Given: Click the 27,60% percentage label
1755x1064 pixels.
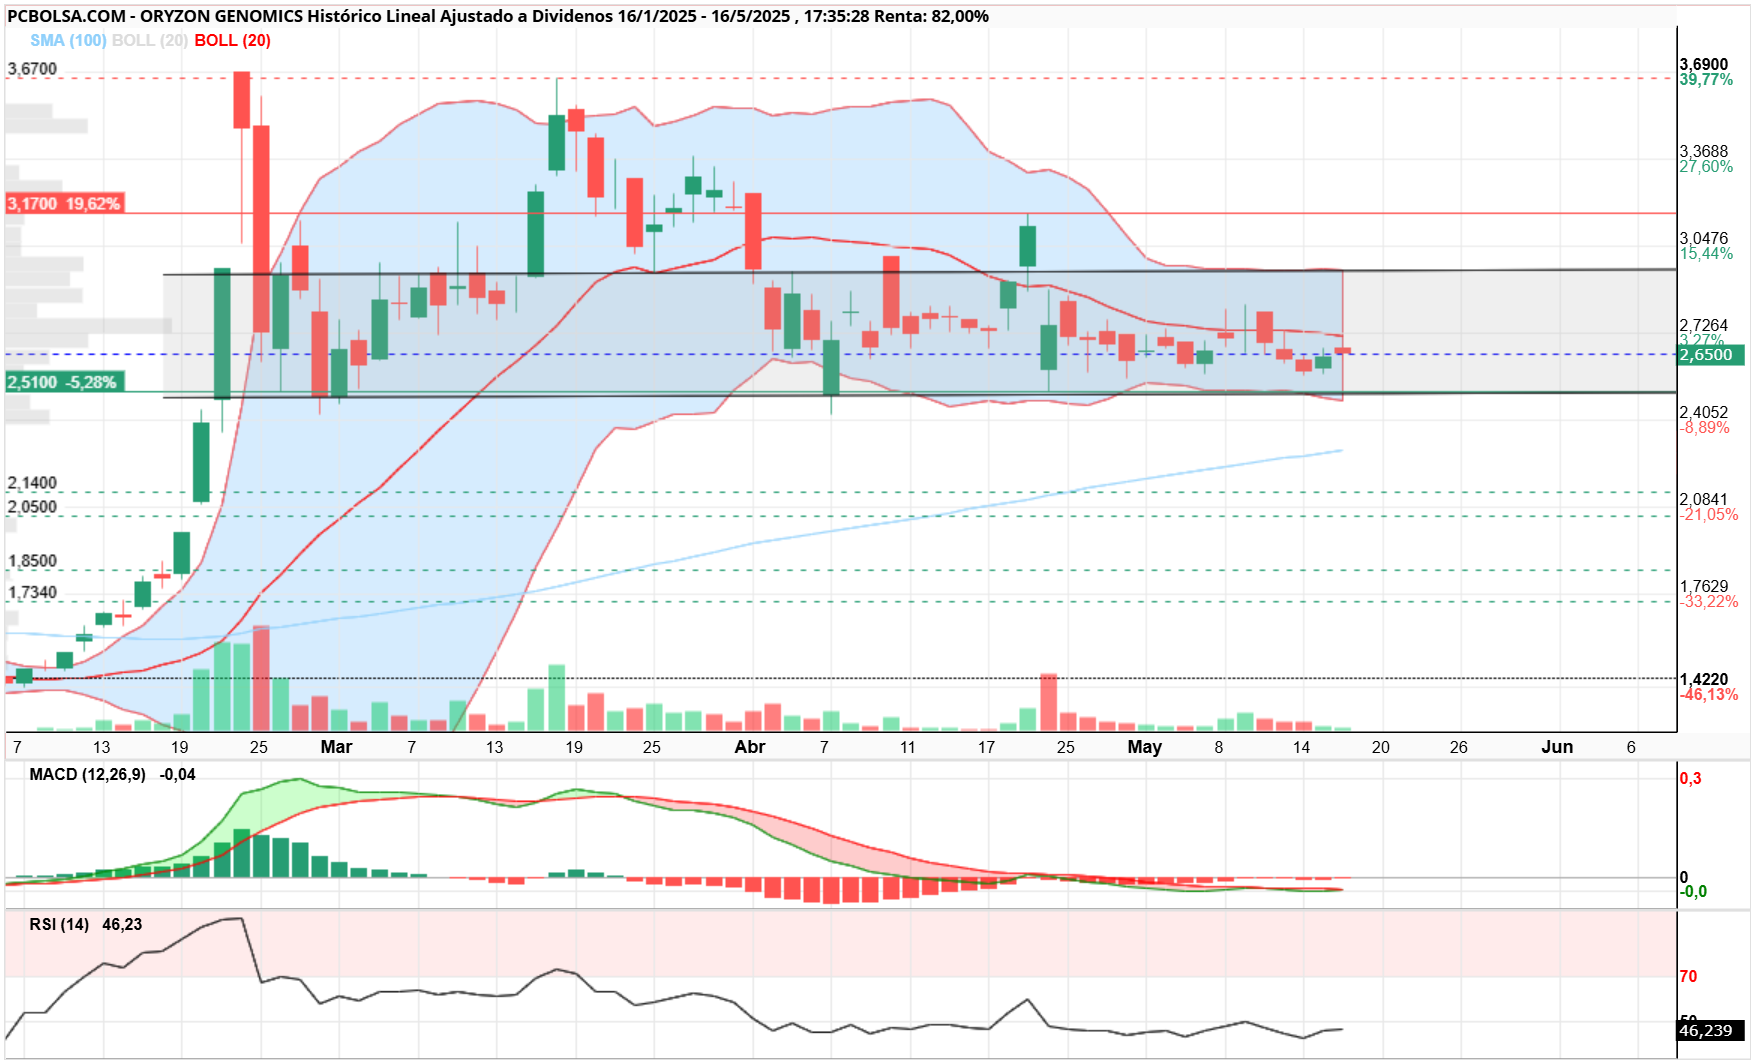Looking at the screenshot, I should click(x=1706, y=167).
